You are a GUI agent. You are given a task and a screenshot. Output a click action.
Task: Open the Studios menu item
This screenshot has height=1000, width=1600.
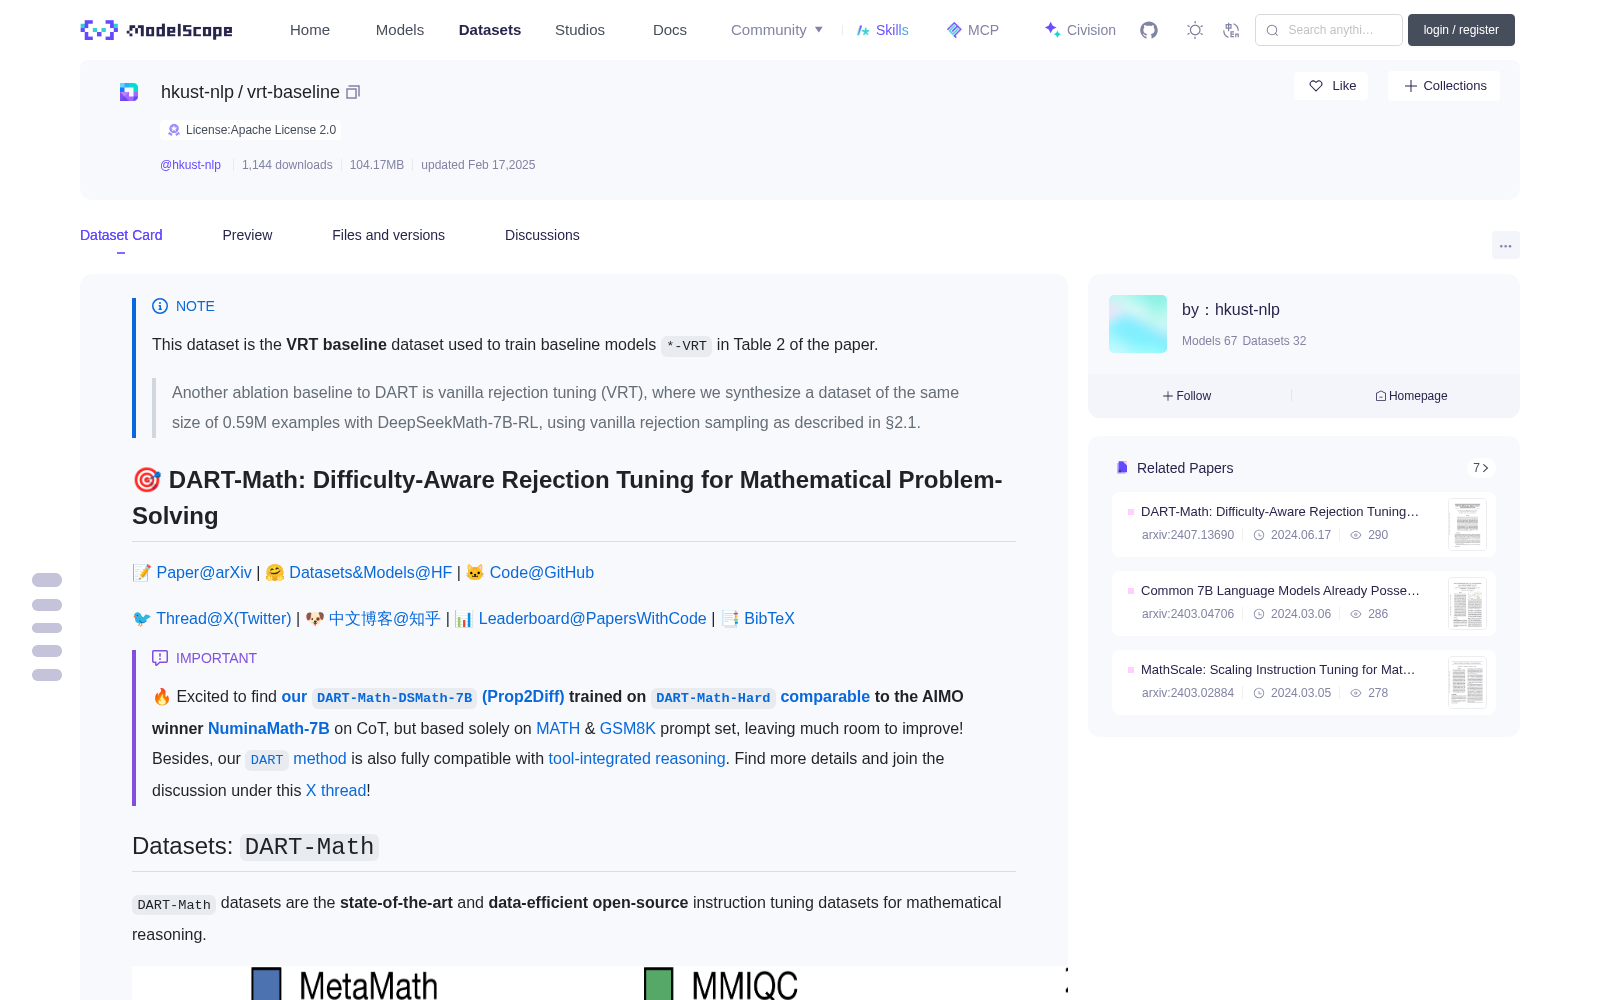(x=580, y=30)
